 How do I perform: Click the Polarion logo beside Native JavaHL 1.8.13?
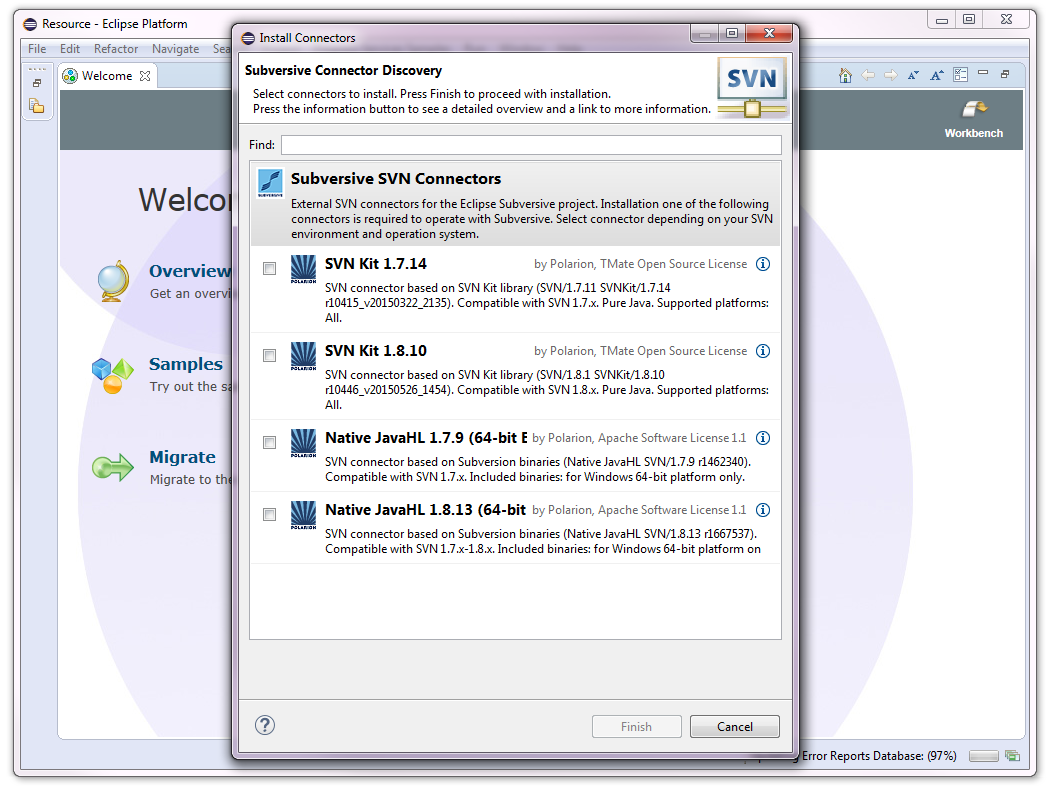pyautogui.click(x=303, y=515)
